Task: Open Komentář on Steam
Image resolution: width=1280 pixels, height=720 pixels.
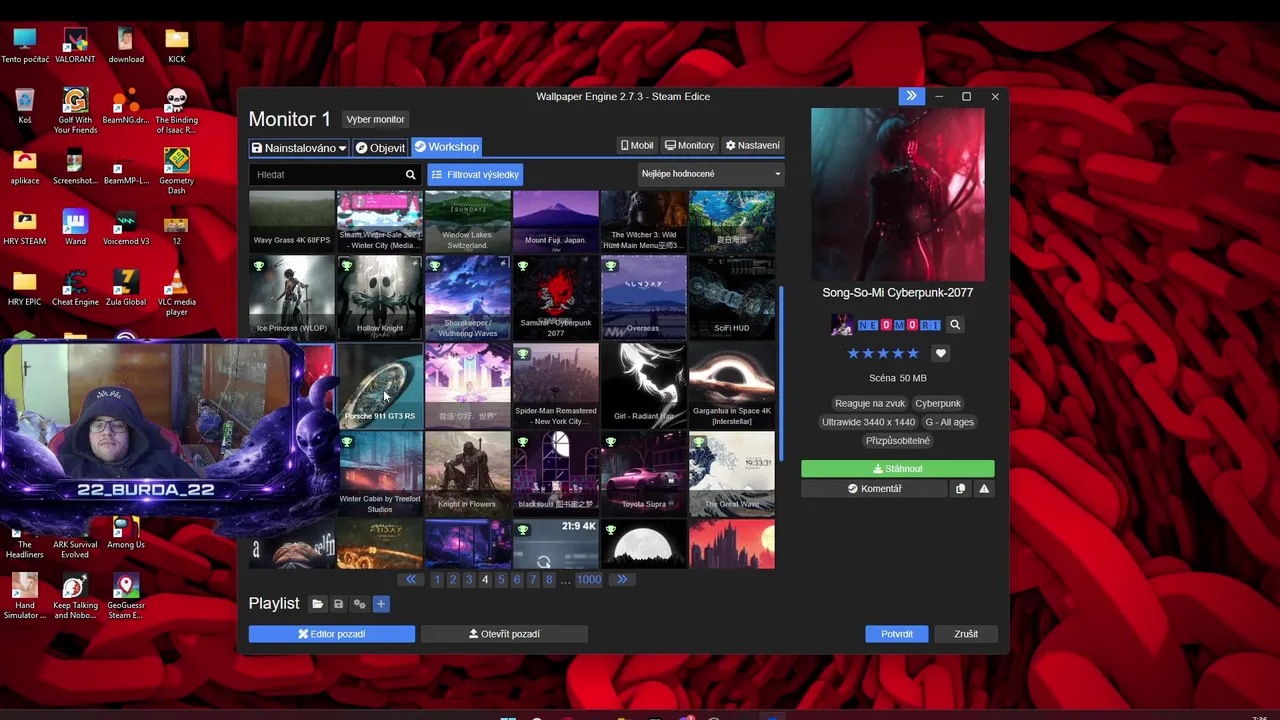Action: 874,489
